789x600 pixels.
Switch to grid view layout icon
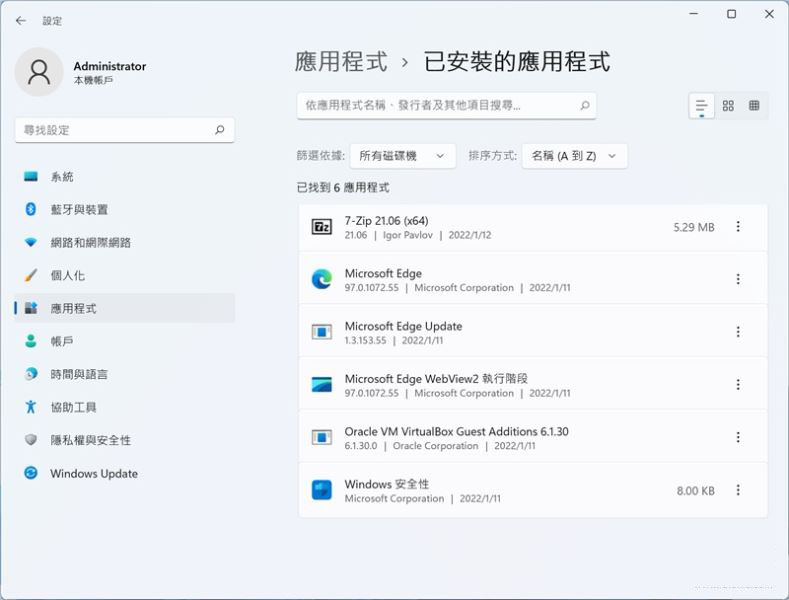pos(728,106)
